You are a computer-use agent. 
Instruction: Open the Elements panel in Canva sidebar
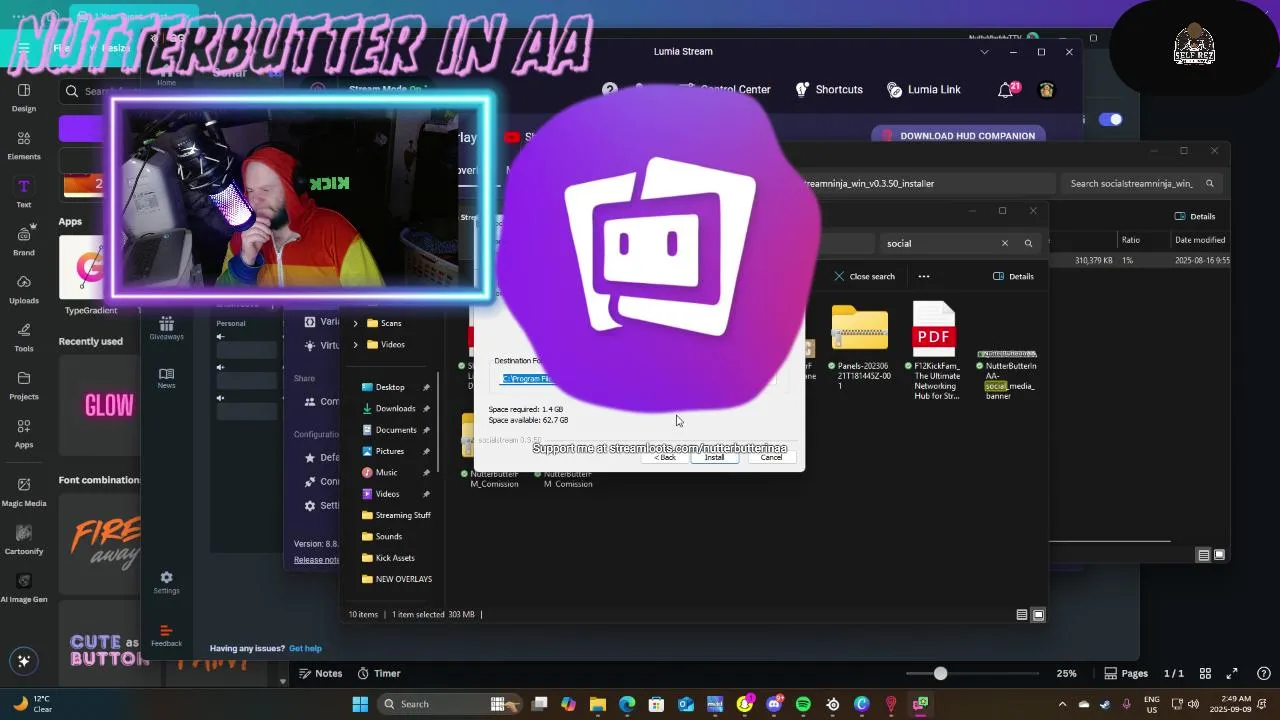24,145
